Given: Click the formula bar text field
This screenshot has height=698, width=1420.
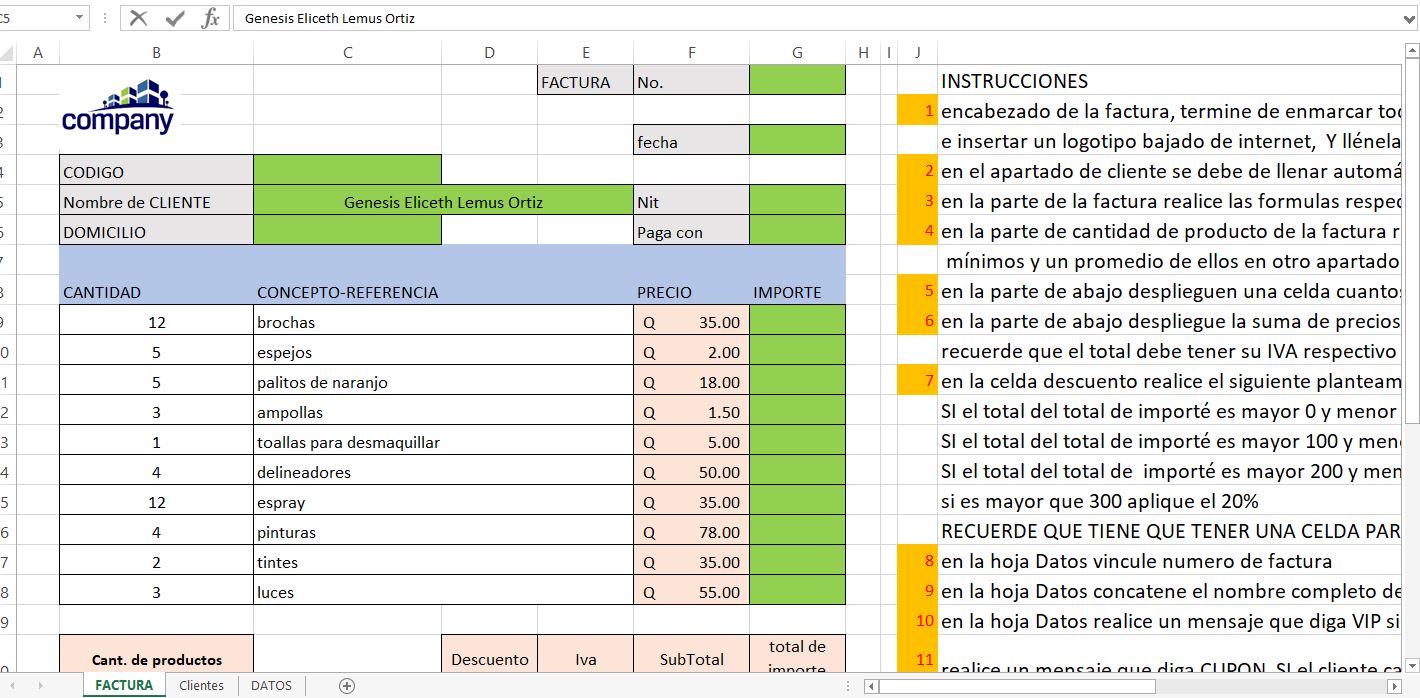Looking at the screenshot, I should [800, 18].
